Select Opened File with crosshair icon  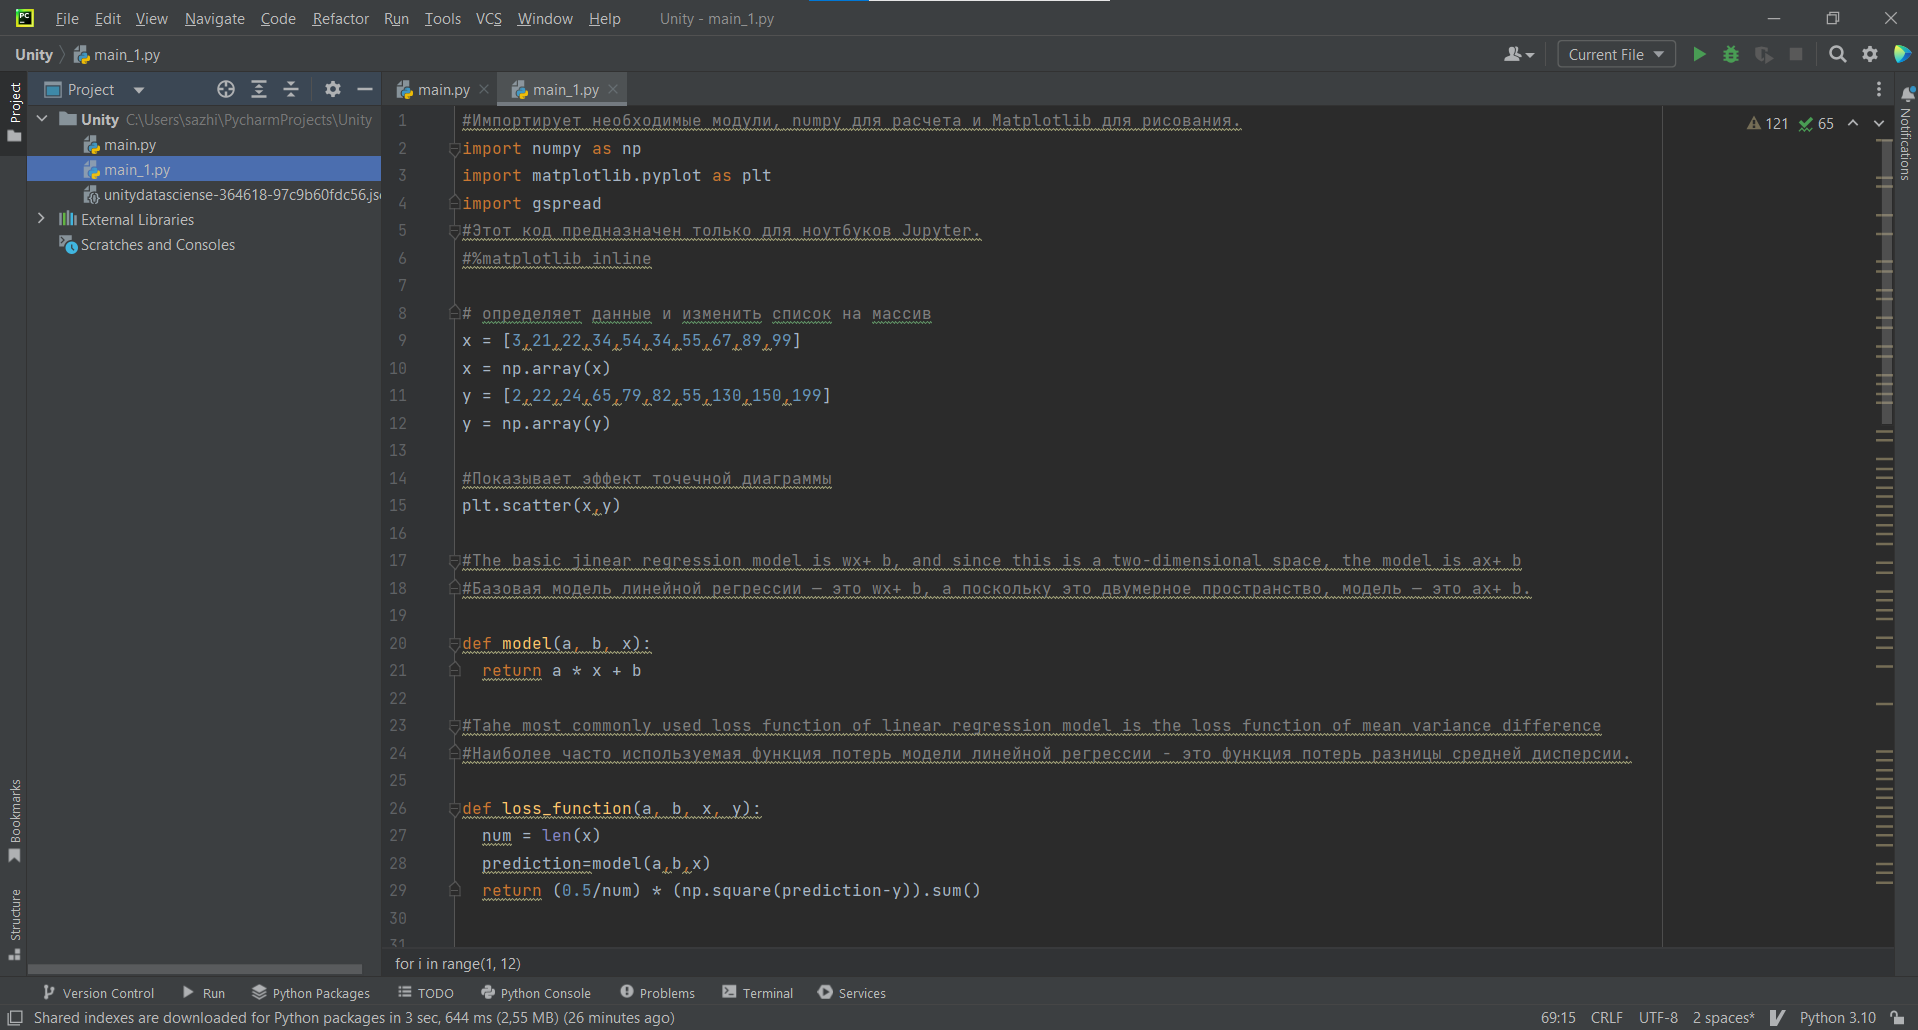point(226,89)
